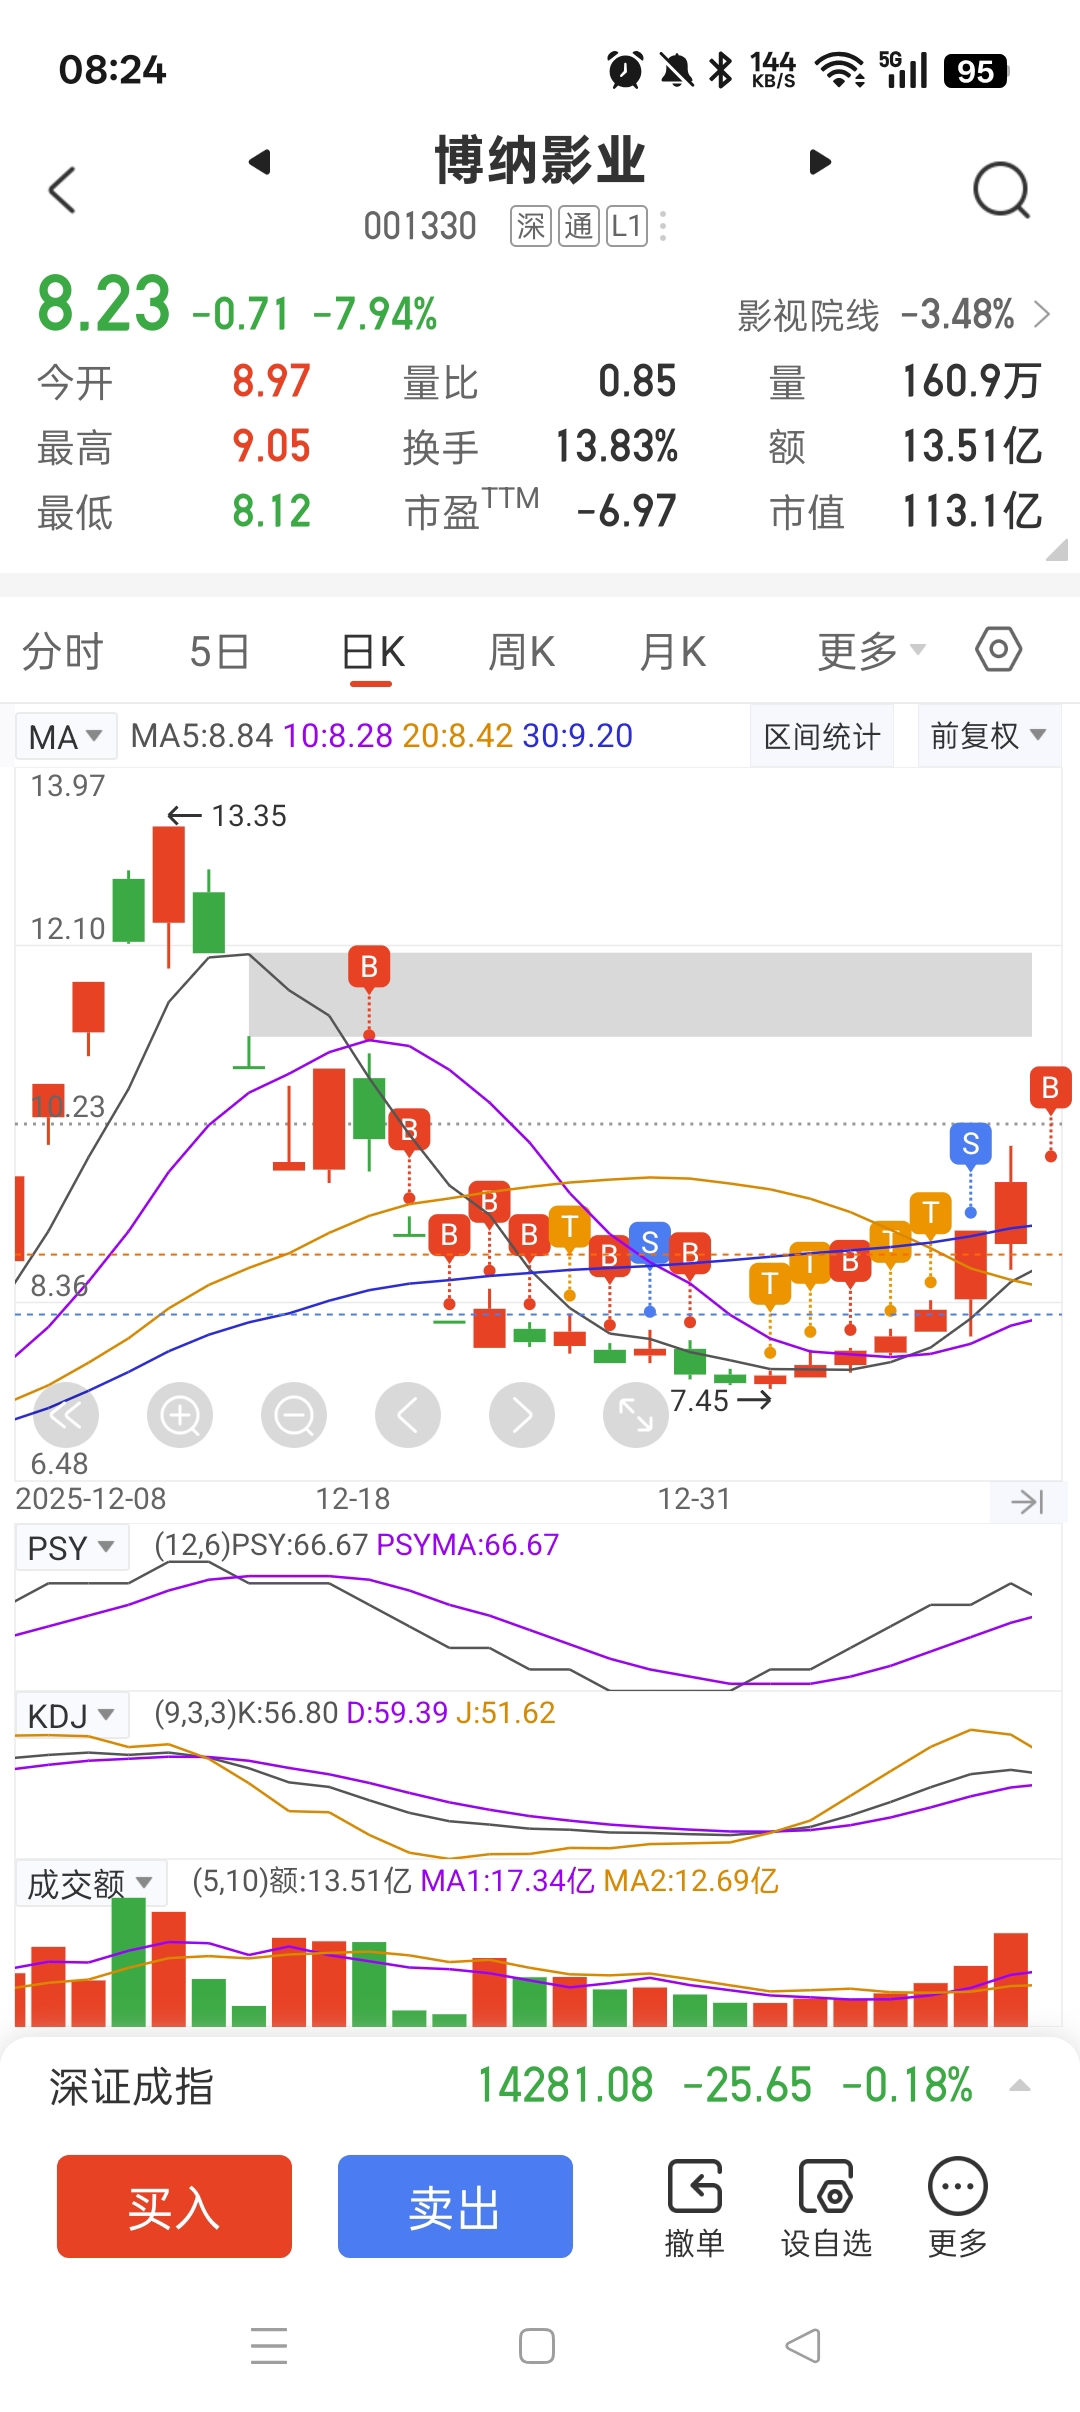The width and height of the screenshot is (1080, 2412).
Task: Open the 更多 circle menu at bottom
Action: 957,2186
